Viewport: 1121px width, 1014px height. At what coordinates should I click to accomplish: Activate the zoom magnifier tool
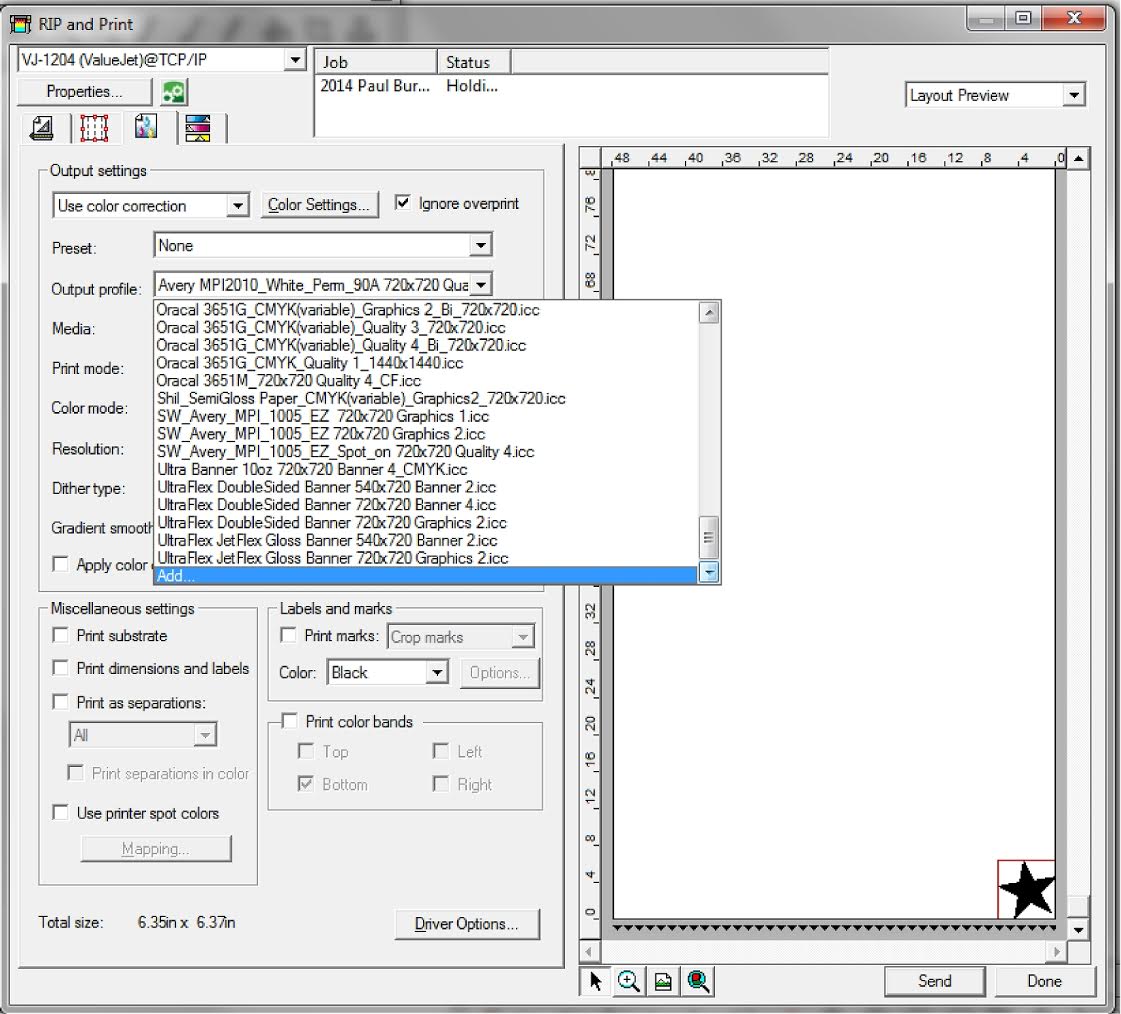[628, 981]
